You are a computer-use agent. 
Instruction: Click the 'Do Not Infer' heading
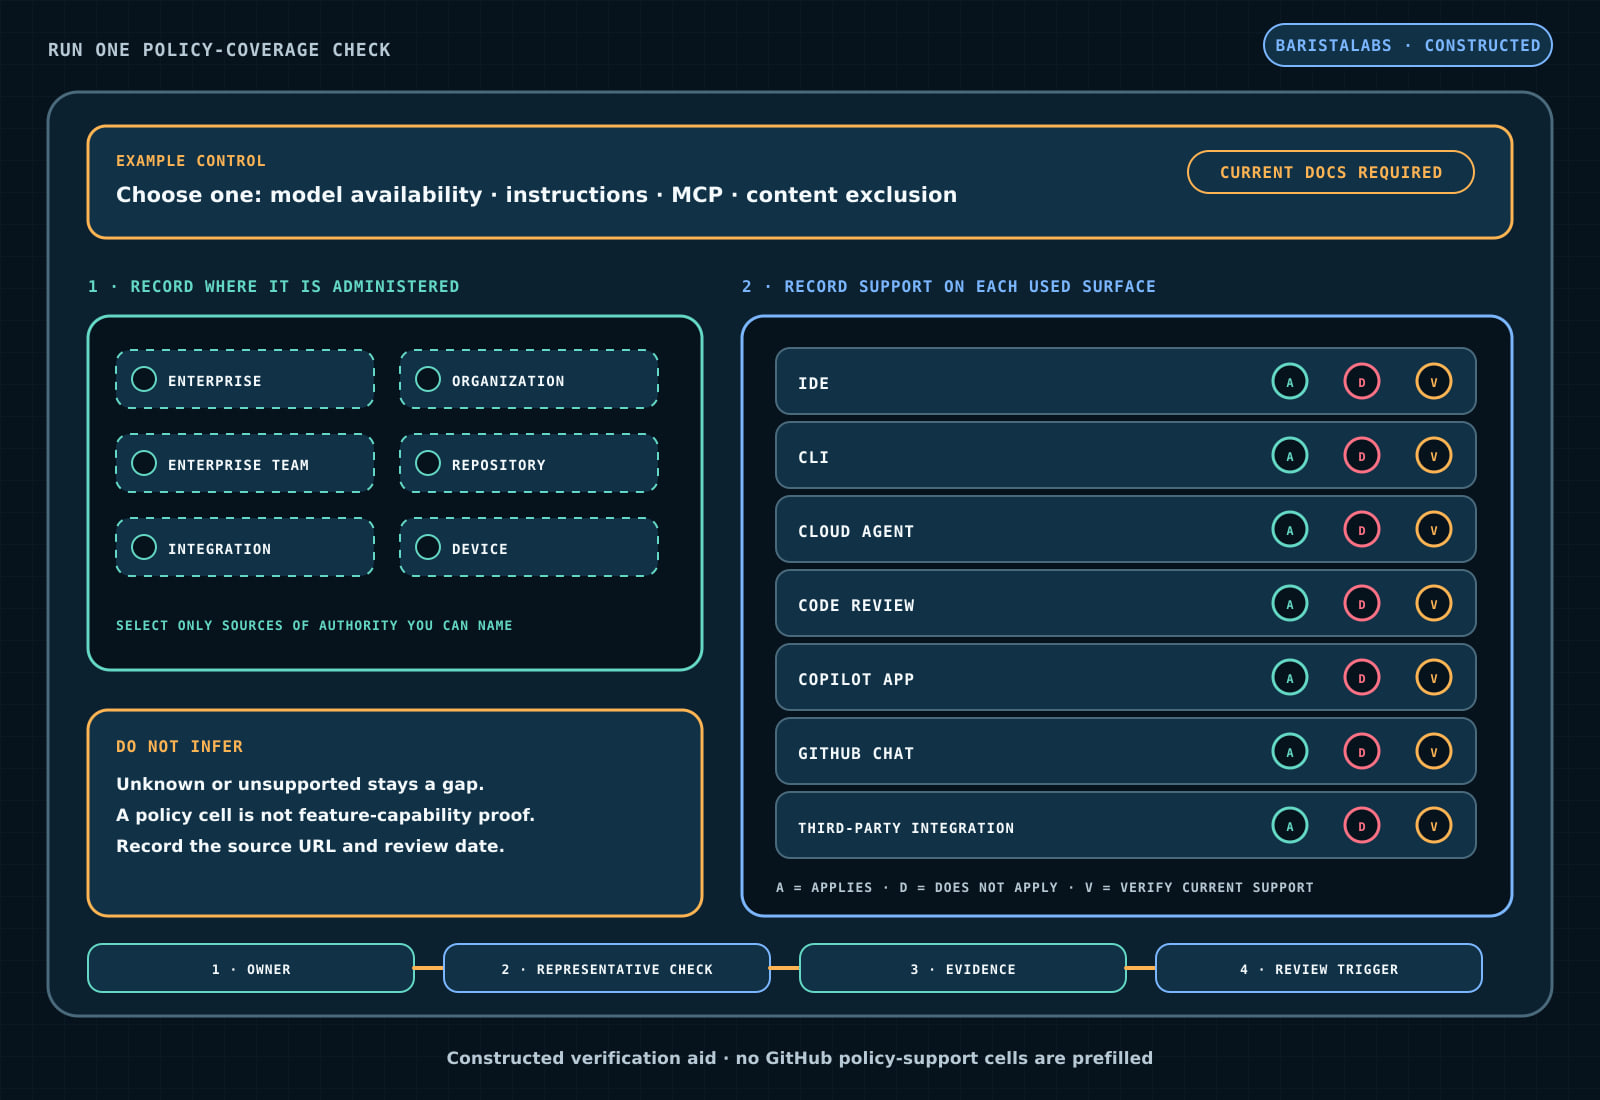coord(179,746)
